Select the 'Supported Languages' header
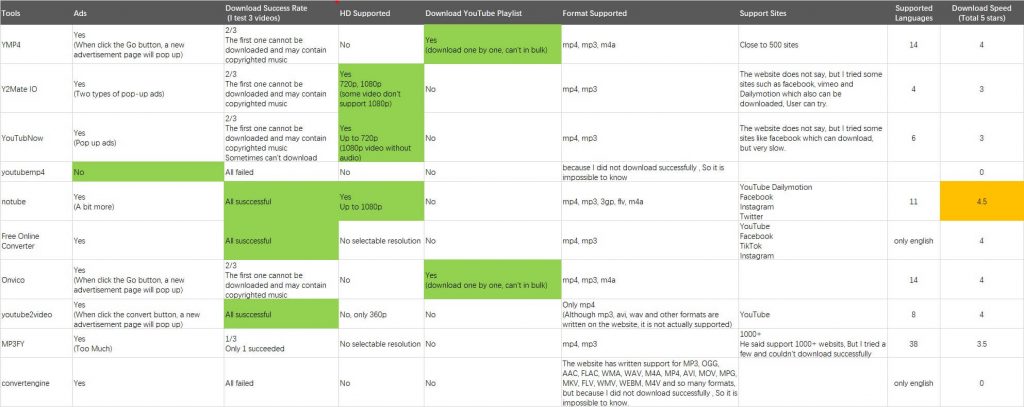The width and height of the screenshot is (1024, 407). 914,13
